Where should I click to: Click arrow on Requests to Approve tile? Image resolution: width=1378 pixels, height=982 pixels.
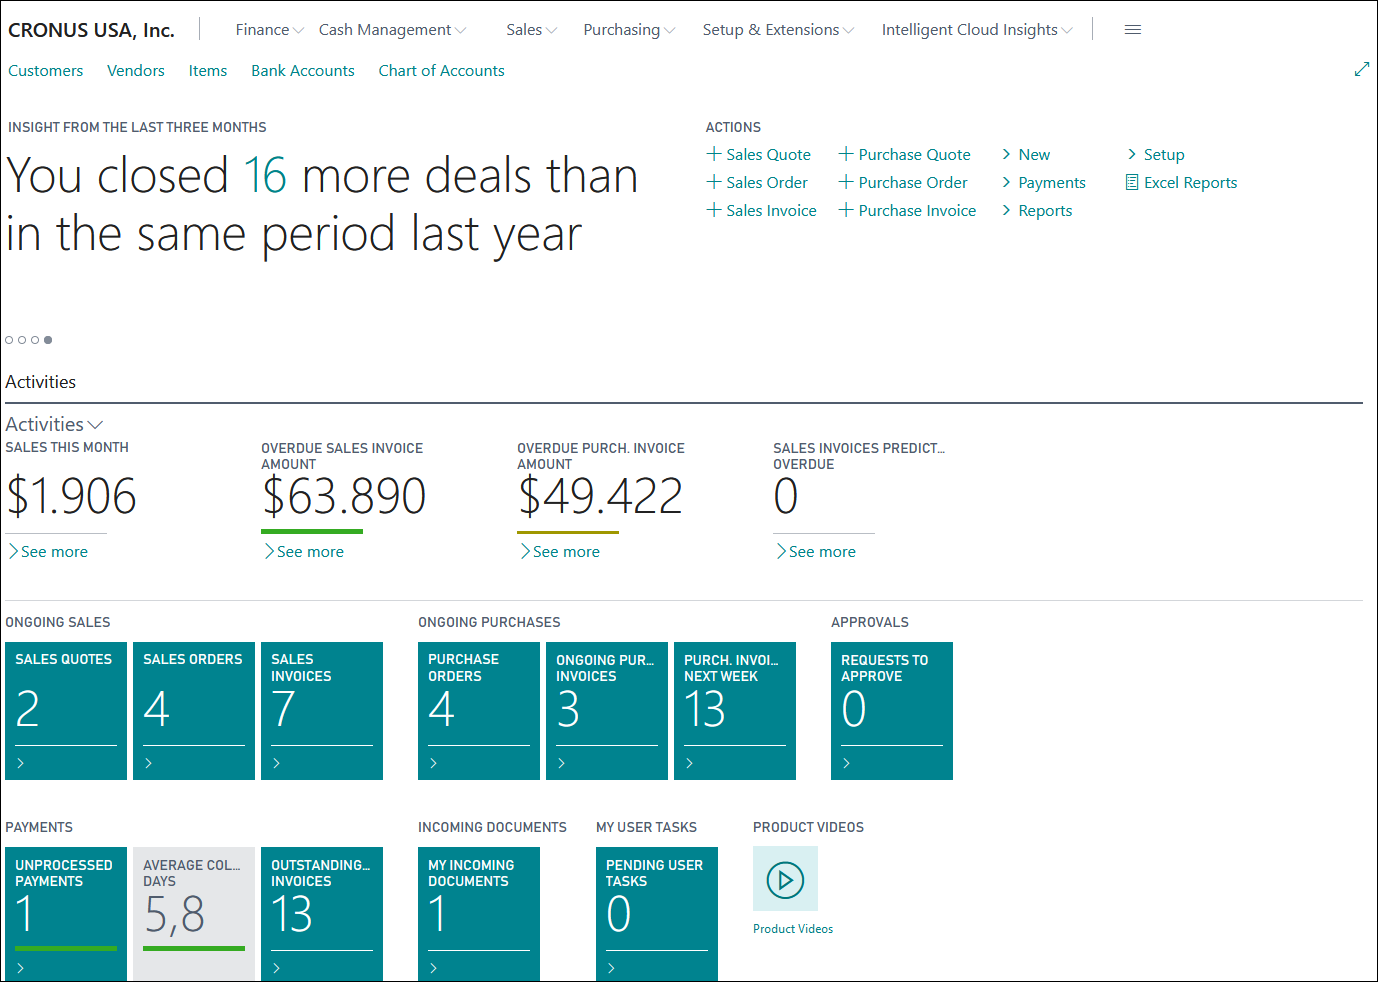click(x=847, y=763)
